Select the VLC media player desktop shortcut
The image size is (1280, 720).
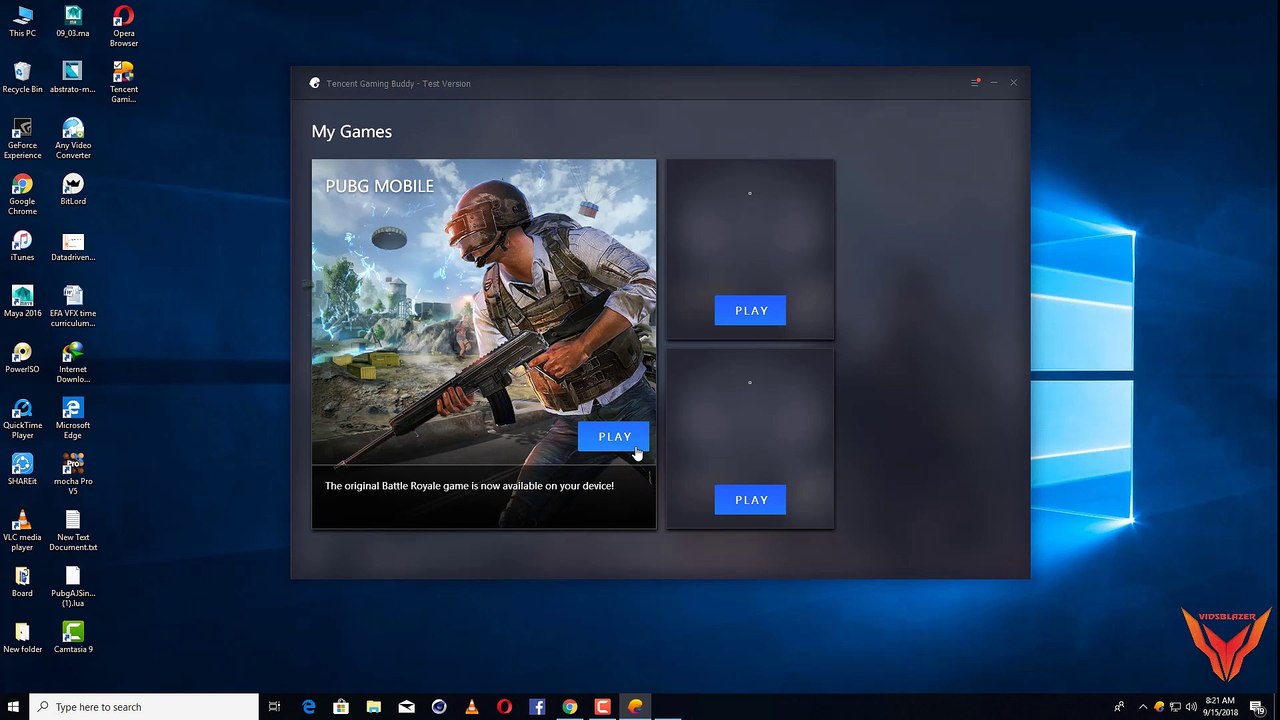(22, 530)
